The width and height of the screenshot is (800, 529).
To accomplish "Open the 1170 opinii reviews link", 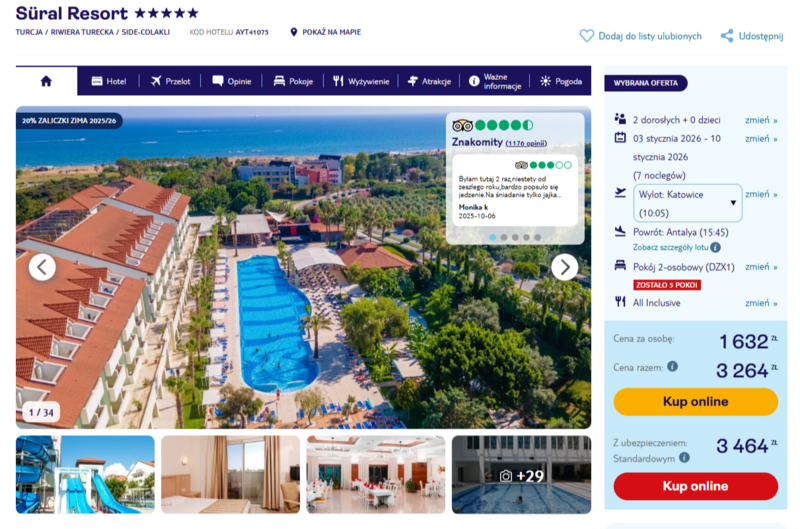I will [526, 143].
